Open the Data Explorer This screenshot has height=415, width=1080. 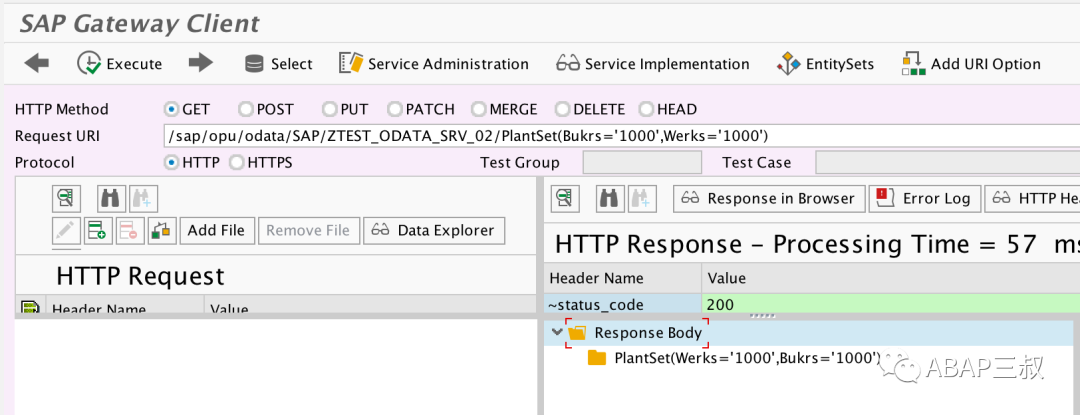(x=434, y=231)
